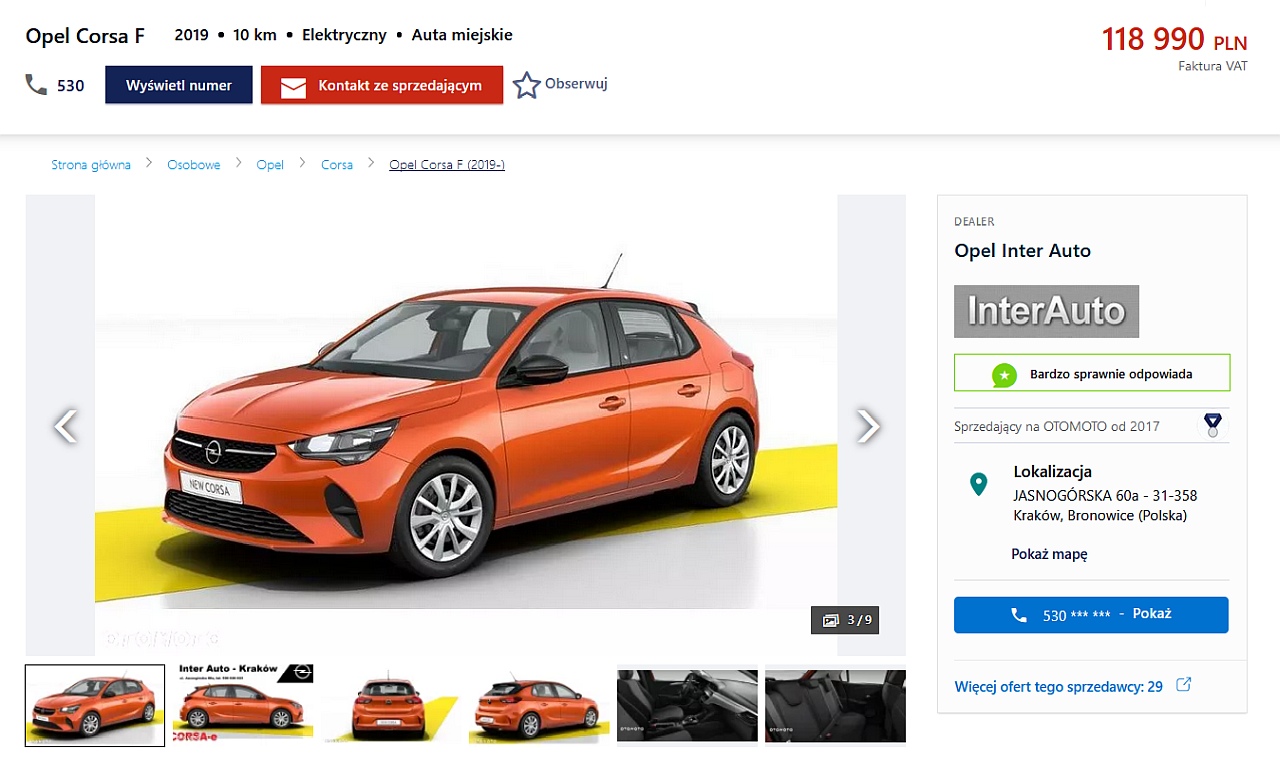Select dark front interior seats thumbnail
The height and width of the screenshot is (769, 1280).
pos(687,705)
